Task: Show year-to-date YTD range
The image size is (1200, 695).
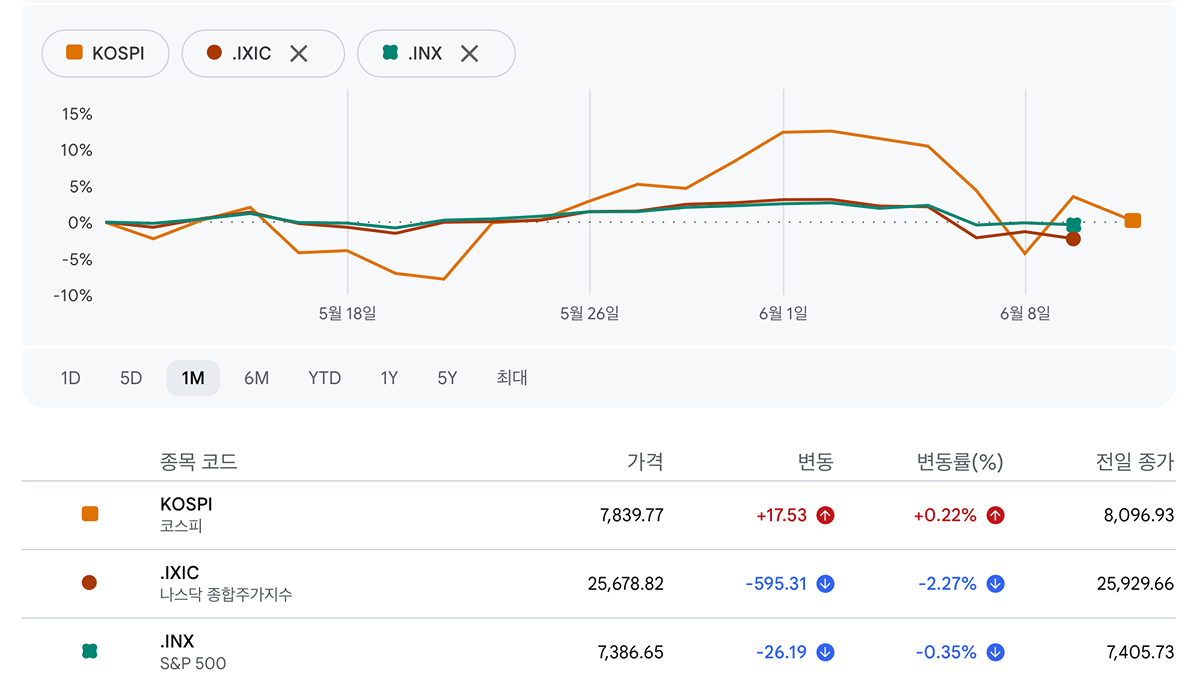Action: point(324,378)
